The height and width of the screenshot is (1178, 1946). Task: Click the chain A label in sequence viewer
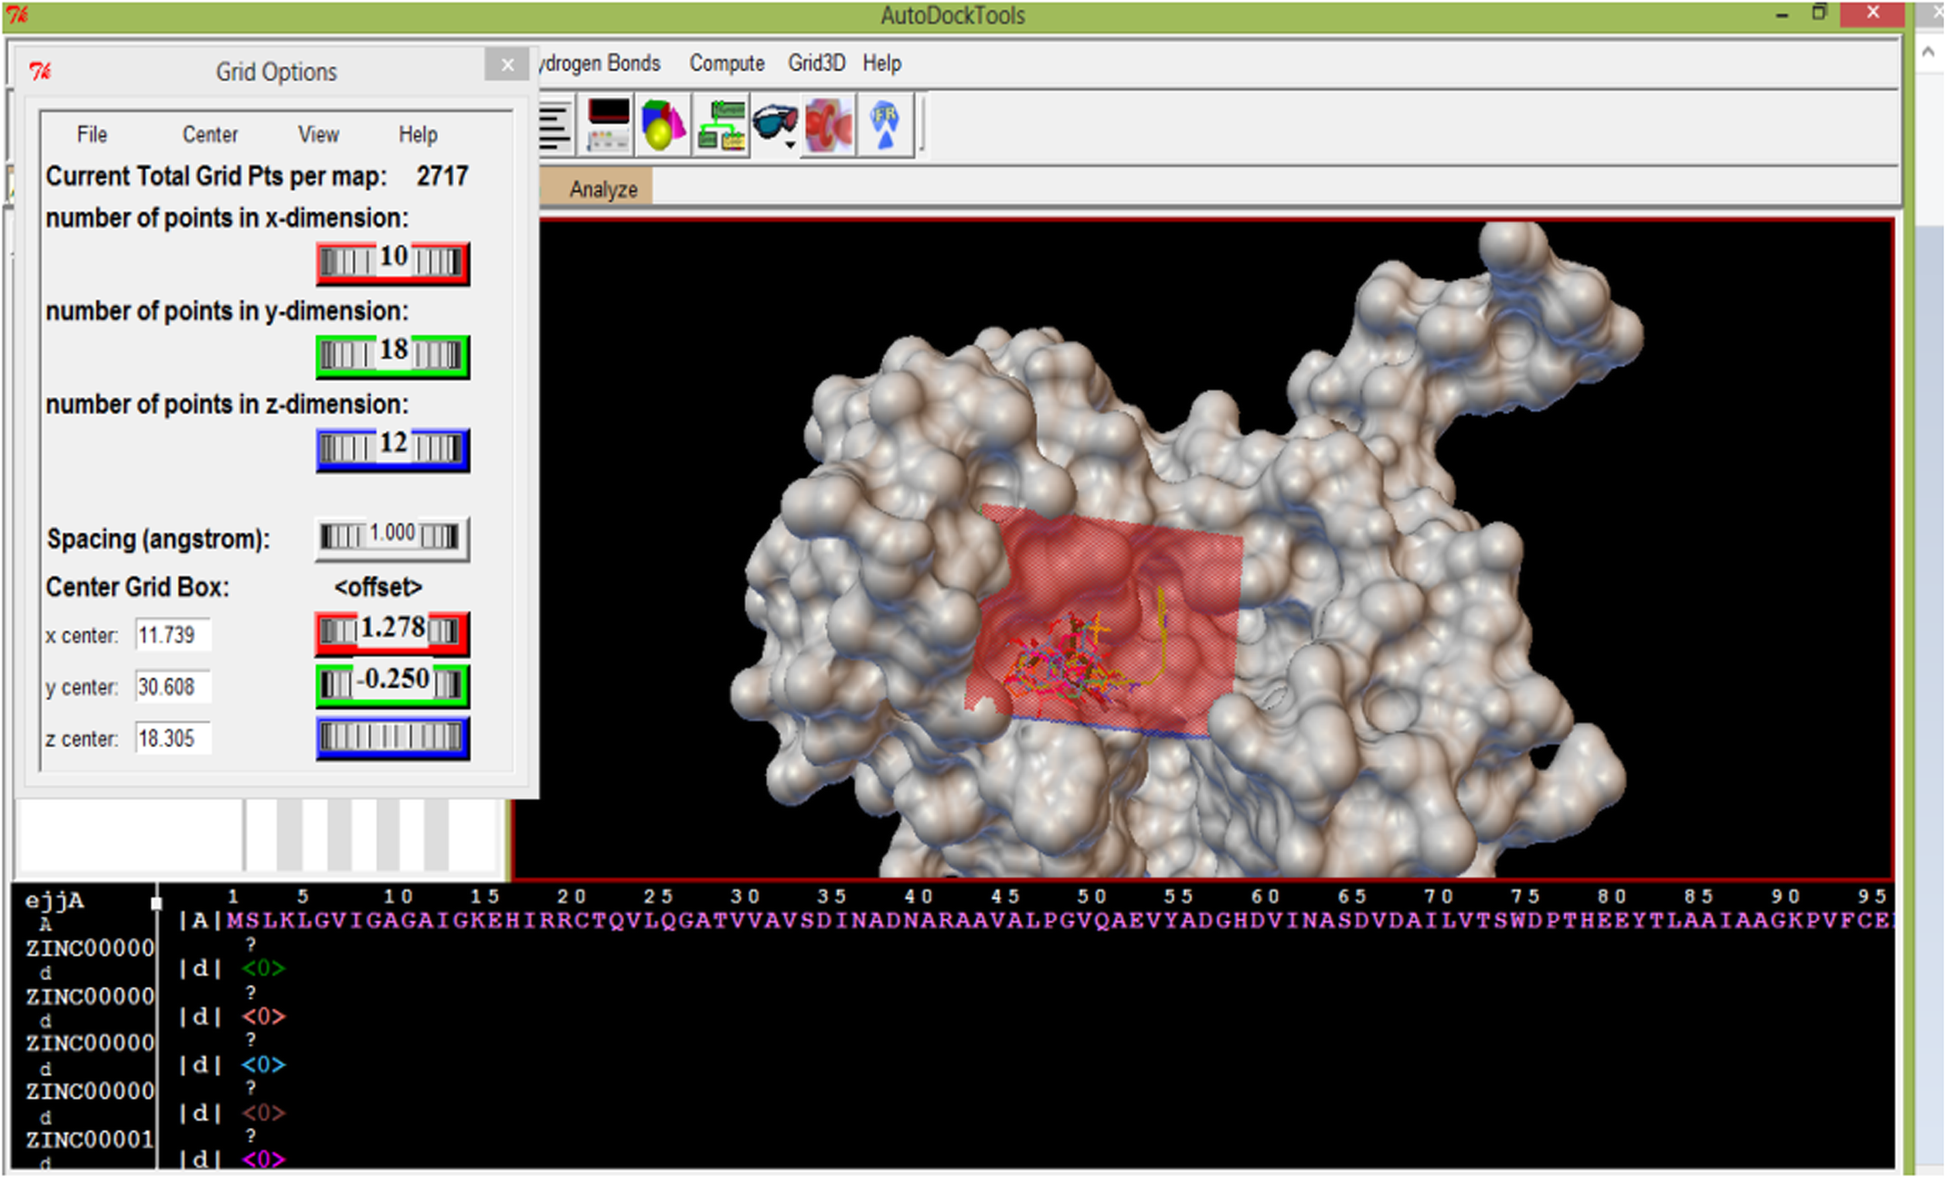click(200, 920)
